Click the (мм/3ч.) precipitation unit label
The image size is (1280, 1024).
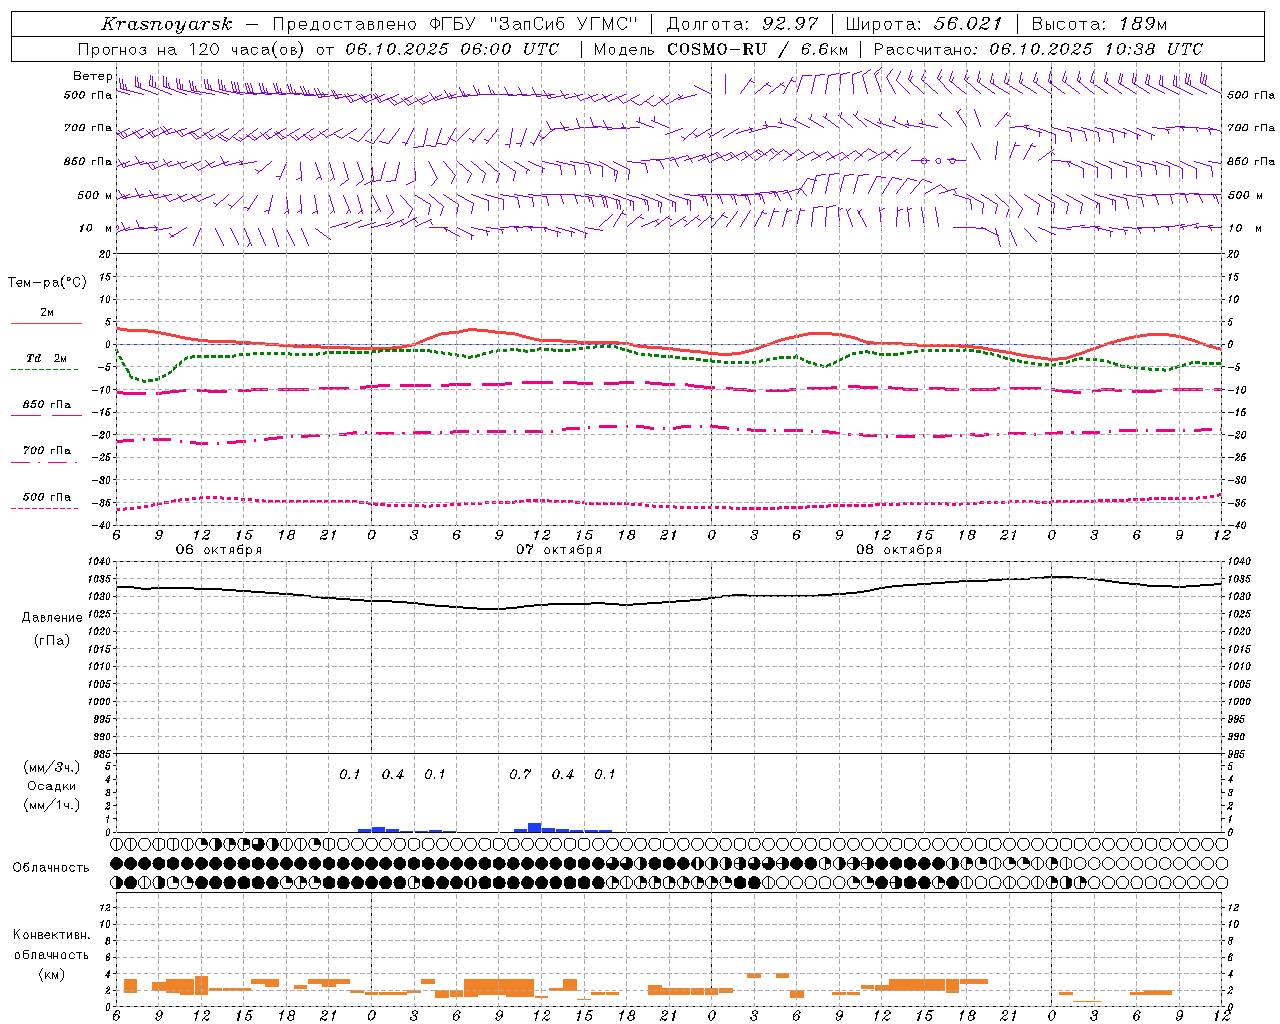tap(52, 767)
